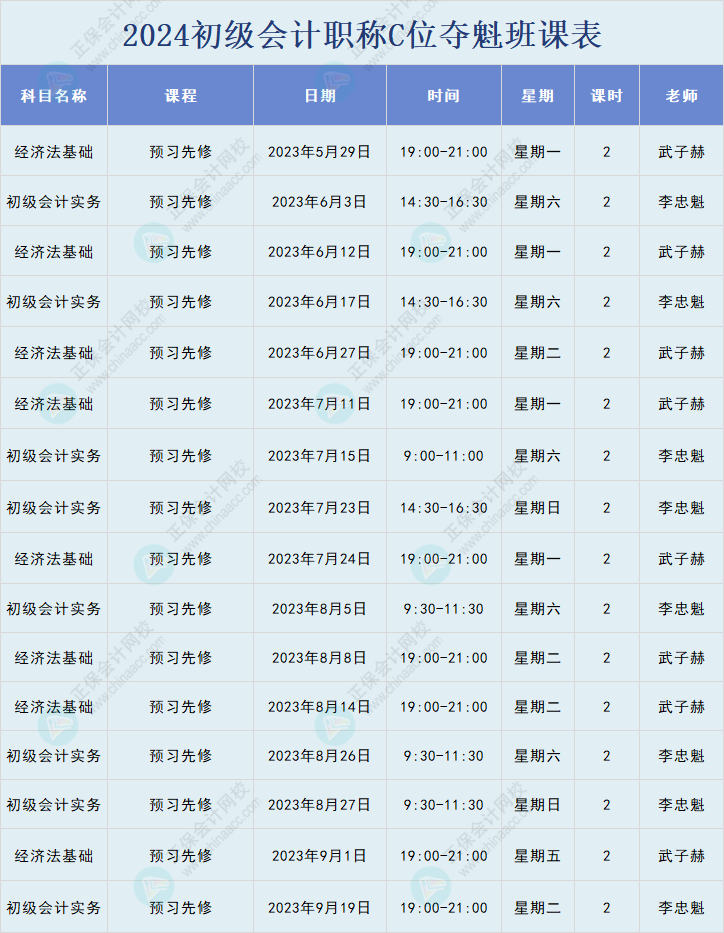724x933 pixels.
Task: Click the title 2024初级会计职称C位夺魁班课表
Action: click(x=362, y=35)
